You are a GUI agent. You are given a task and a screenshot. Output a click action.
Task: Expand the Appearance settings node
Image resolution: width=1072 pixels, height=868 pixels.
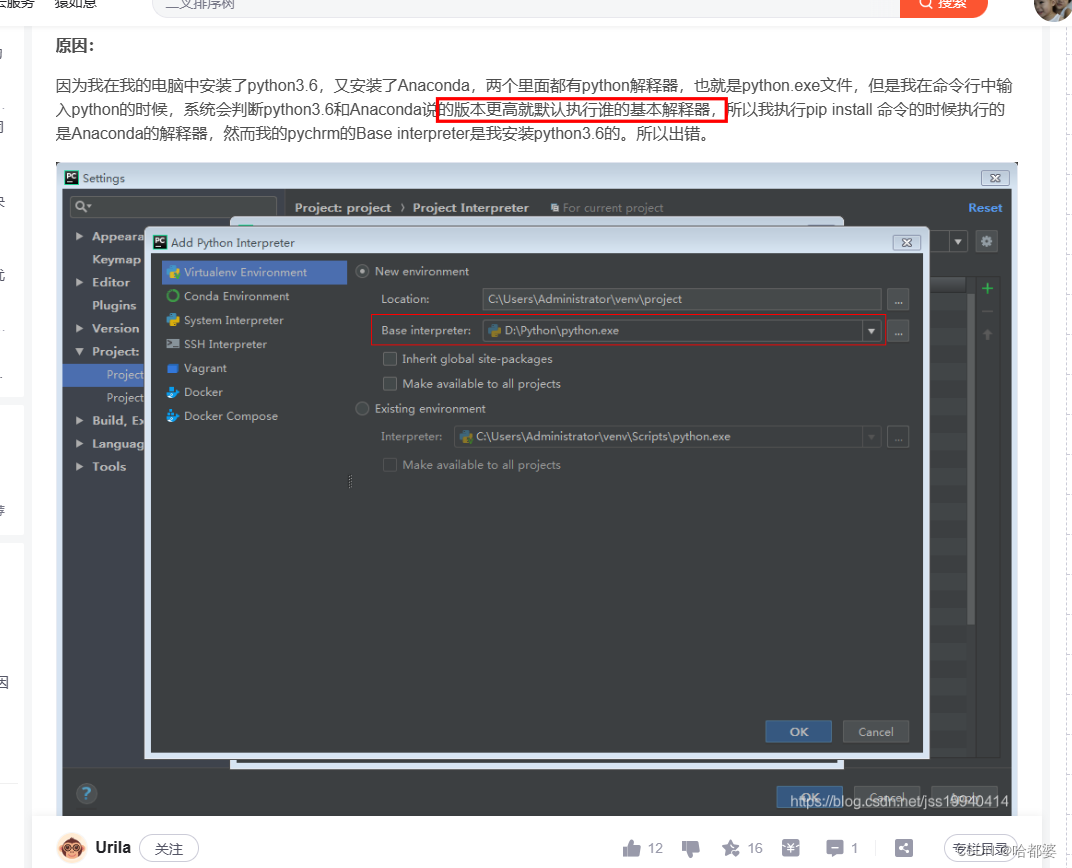point(79,236)
